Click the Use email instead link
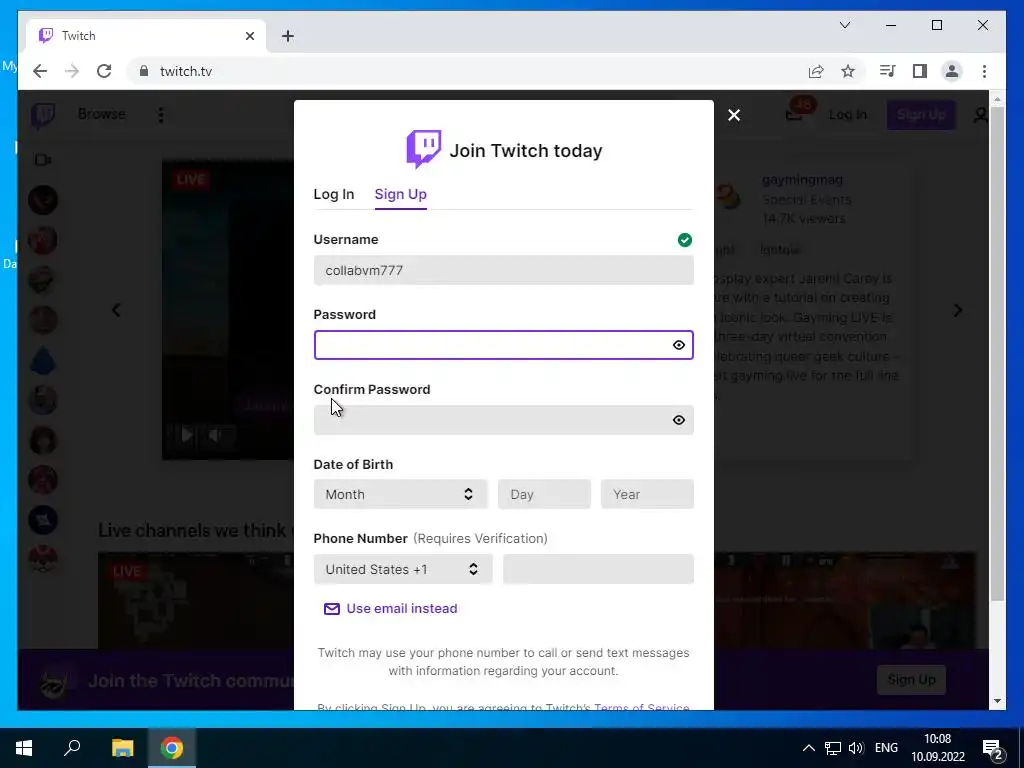 pos(402,609)
